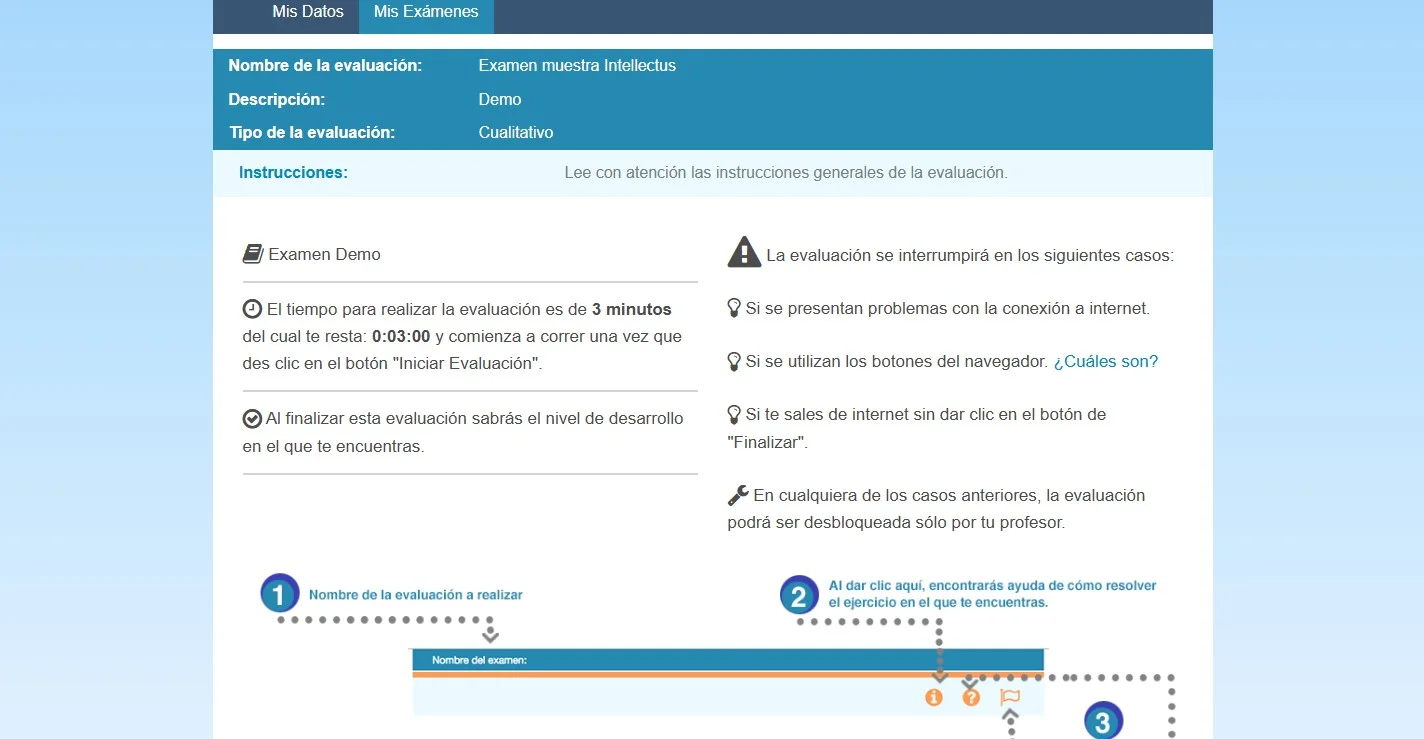This screenshot has height=739, width=1424.
Task: Click the book icon beside Examen Demo
Action: click(253, 254)
